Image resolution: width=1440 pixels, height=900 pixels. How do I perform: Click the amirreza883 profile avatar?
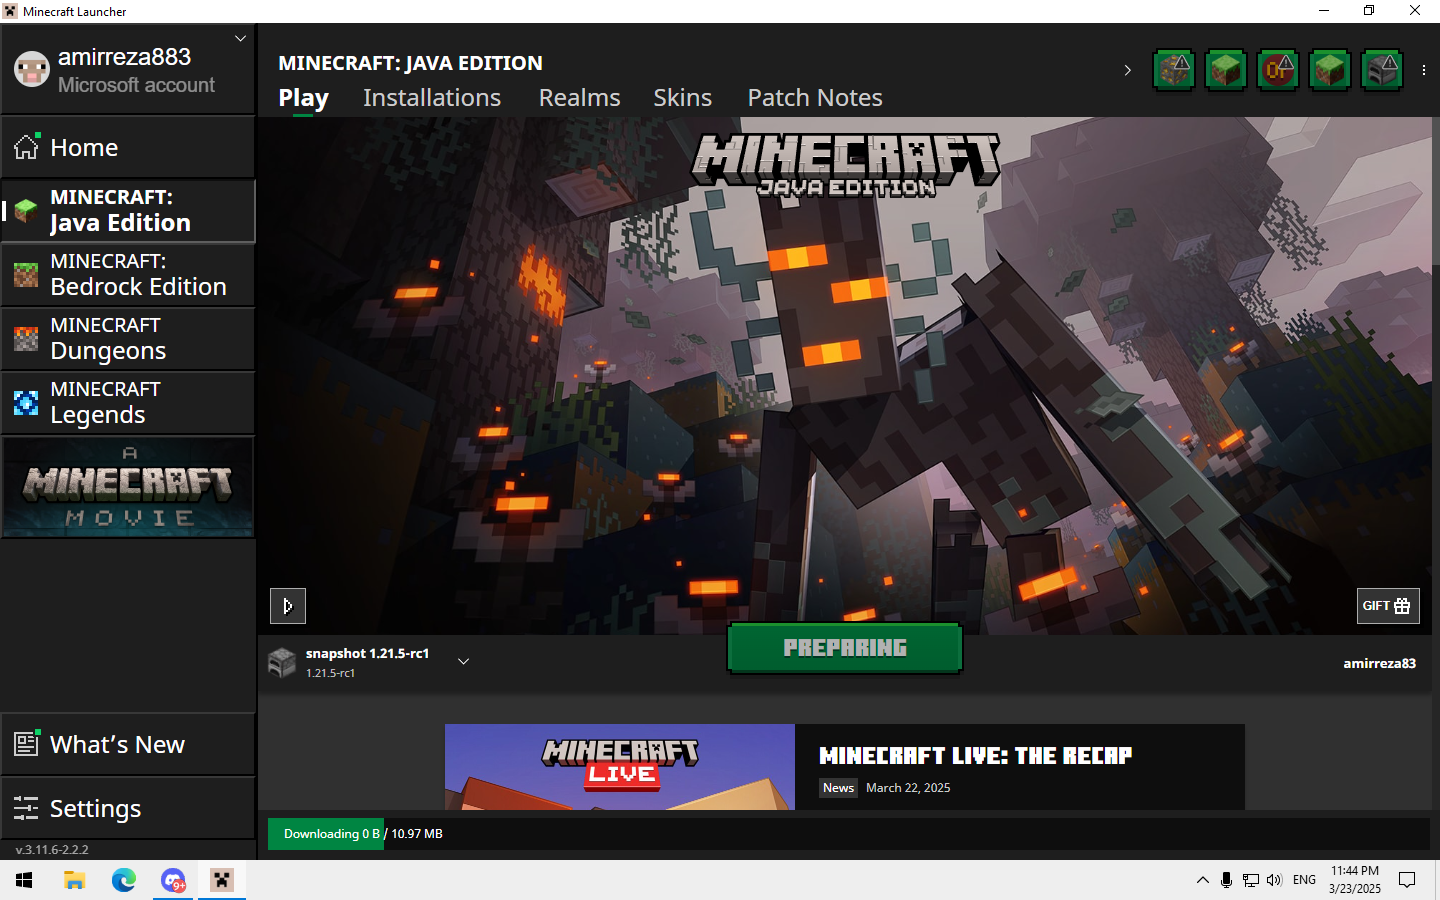tap(32, 70)
